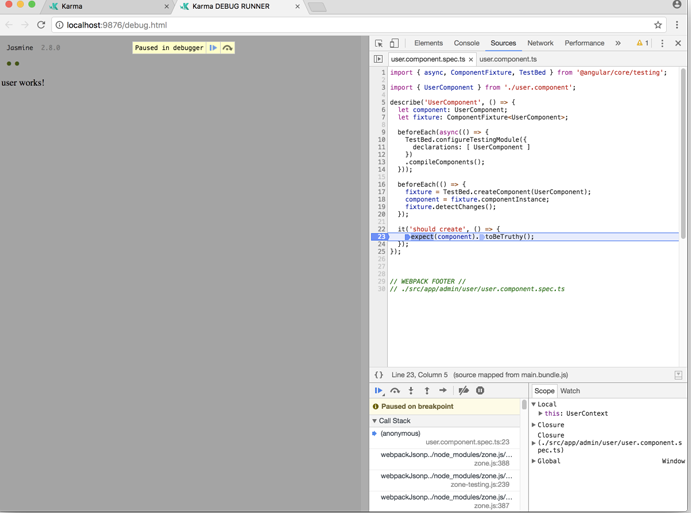This screenshot has height=513, width=691.
Task: Click the source editor vertical scrollbar
Action: coord(683,154)
